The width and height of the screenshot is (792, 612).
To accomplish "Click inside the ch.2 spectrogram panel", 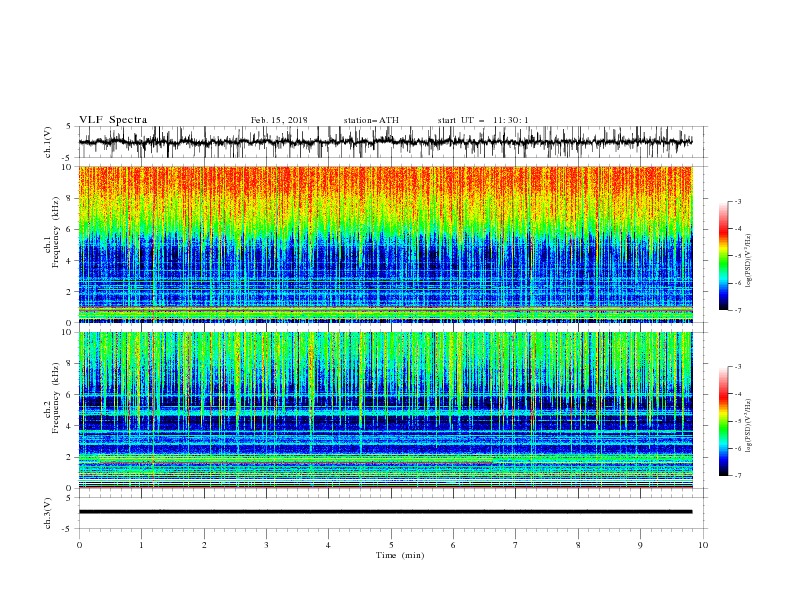I will click(385, 410).
